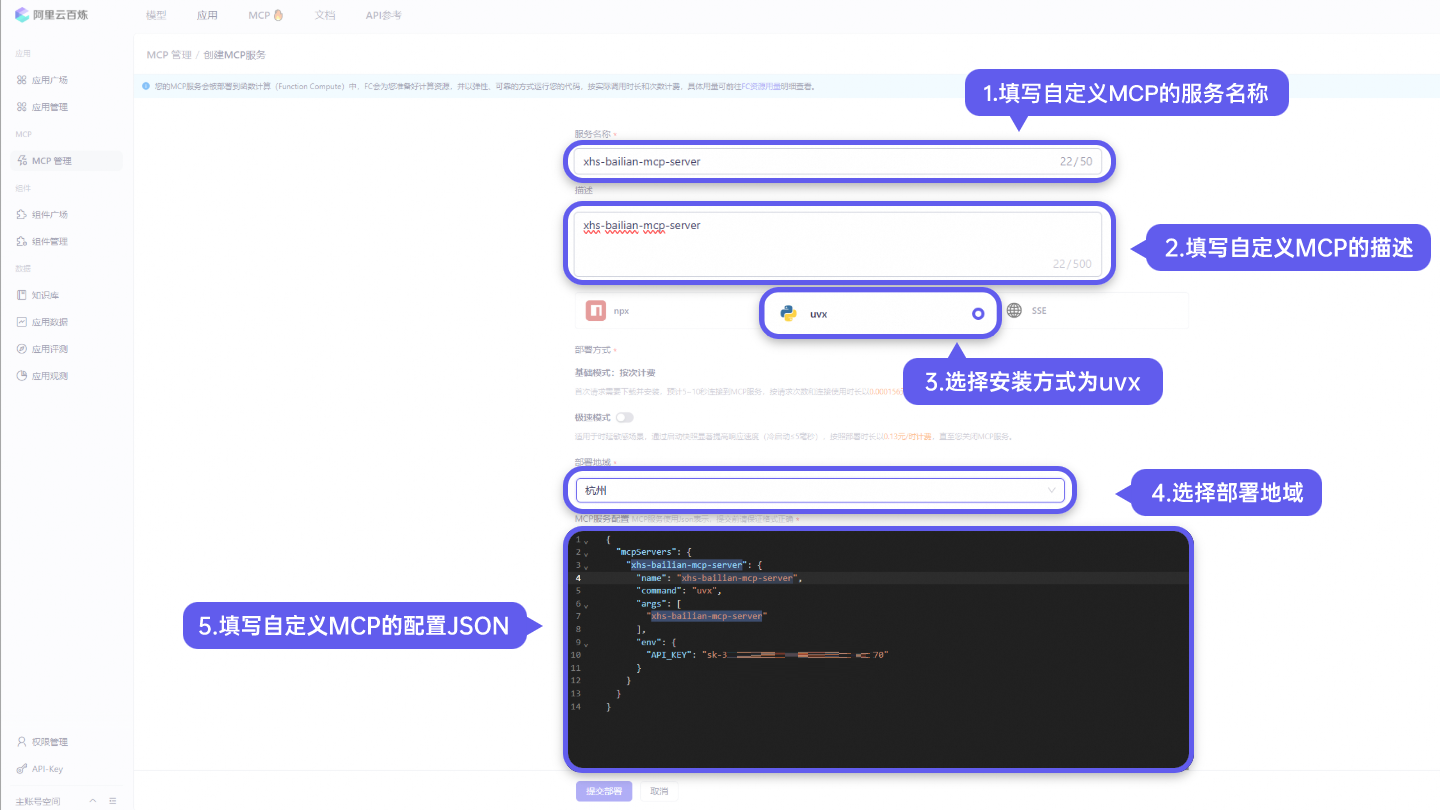The width and height of the screenshot is (1440, 810).
Task: Collapse the 主账号空间 section chevron
Action: [x=92, y=800]
